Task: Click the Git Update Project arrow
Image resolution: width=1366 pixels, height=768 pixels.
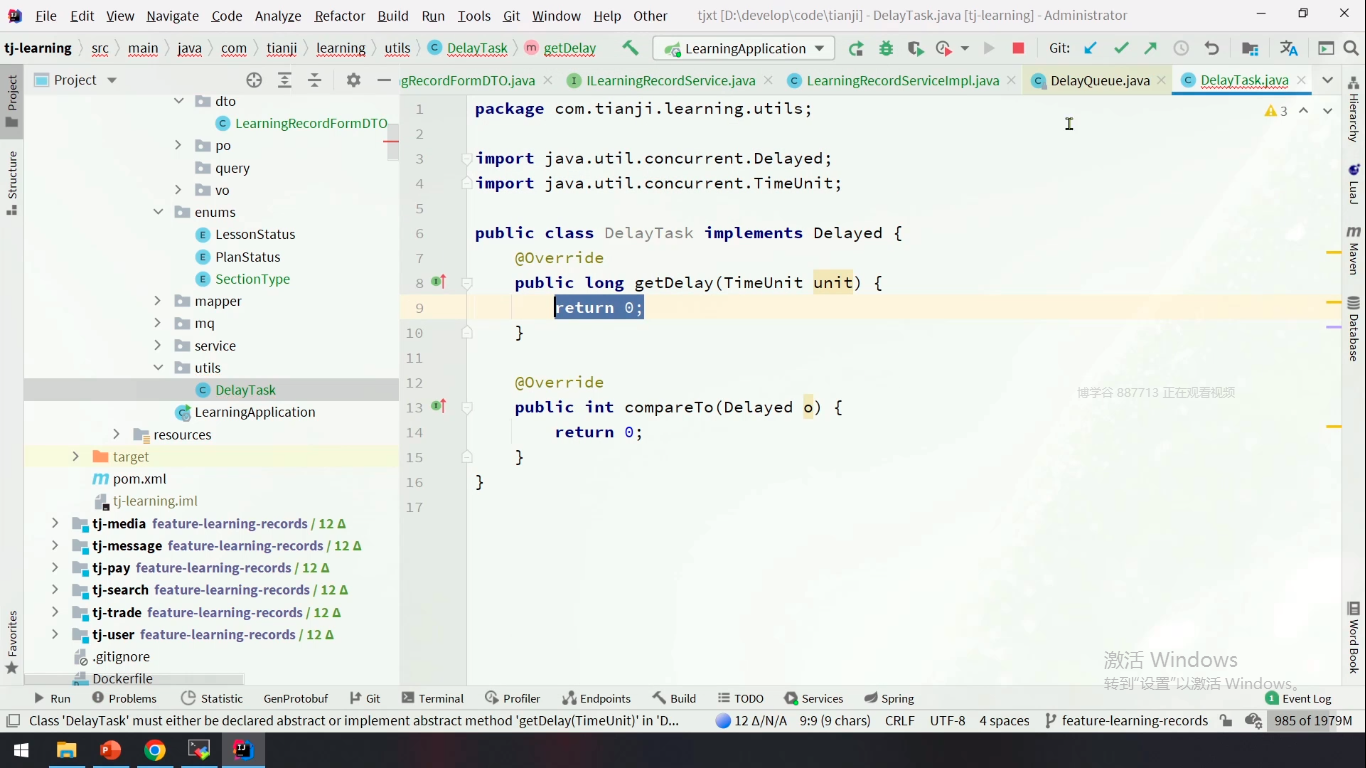Action: 1091,48
